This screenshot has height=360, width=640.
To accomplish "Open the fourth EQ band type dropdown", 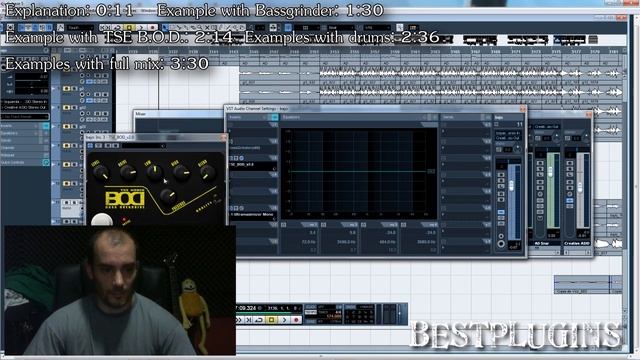I will click(x=429, y=225).
